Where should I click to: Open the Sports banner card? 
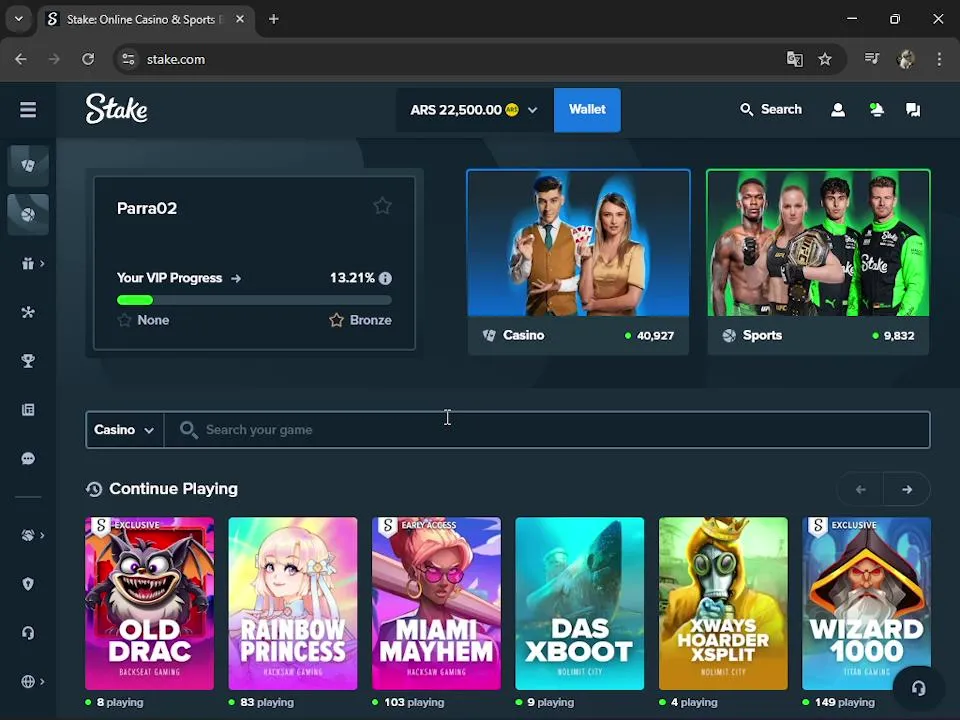pyautogui.click(x=819, y=262)
